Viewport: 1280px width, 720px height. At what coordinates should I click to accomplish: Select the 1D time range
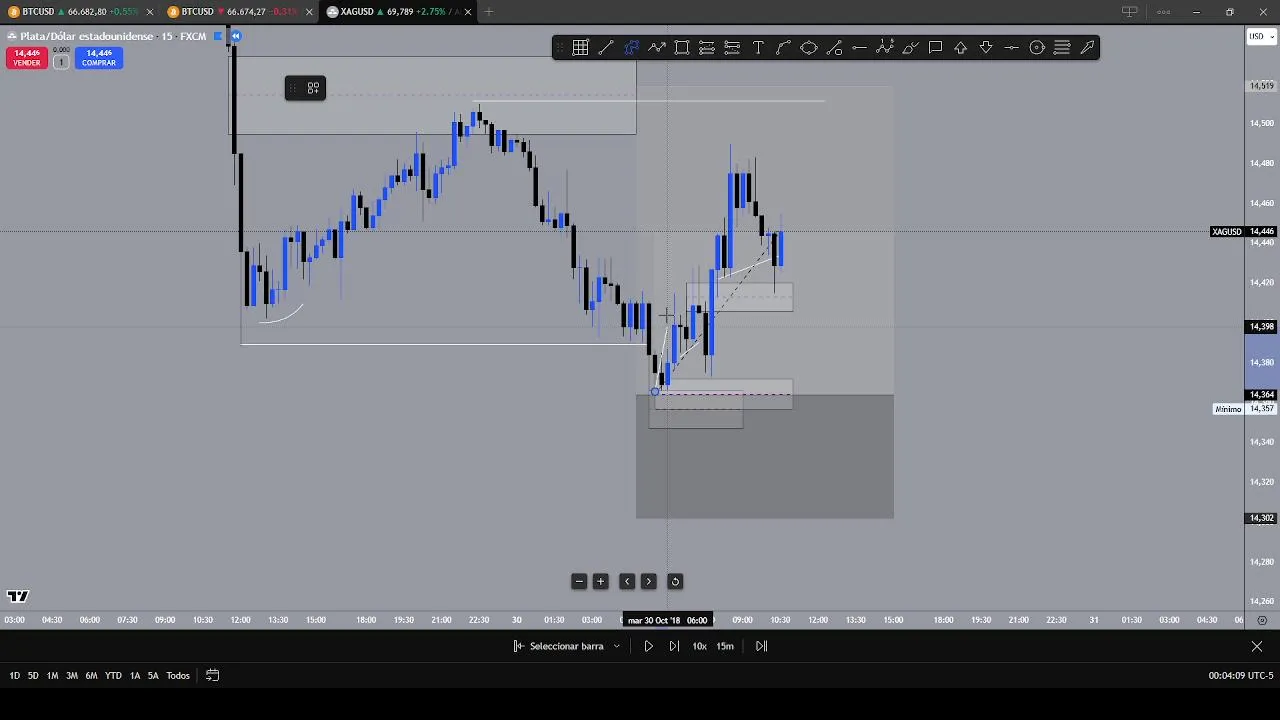point(14,676)
